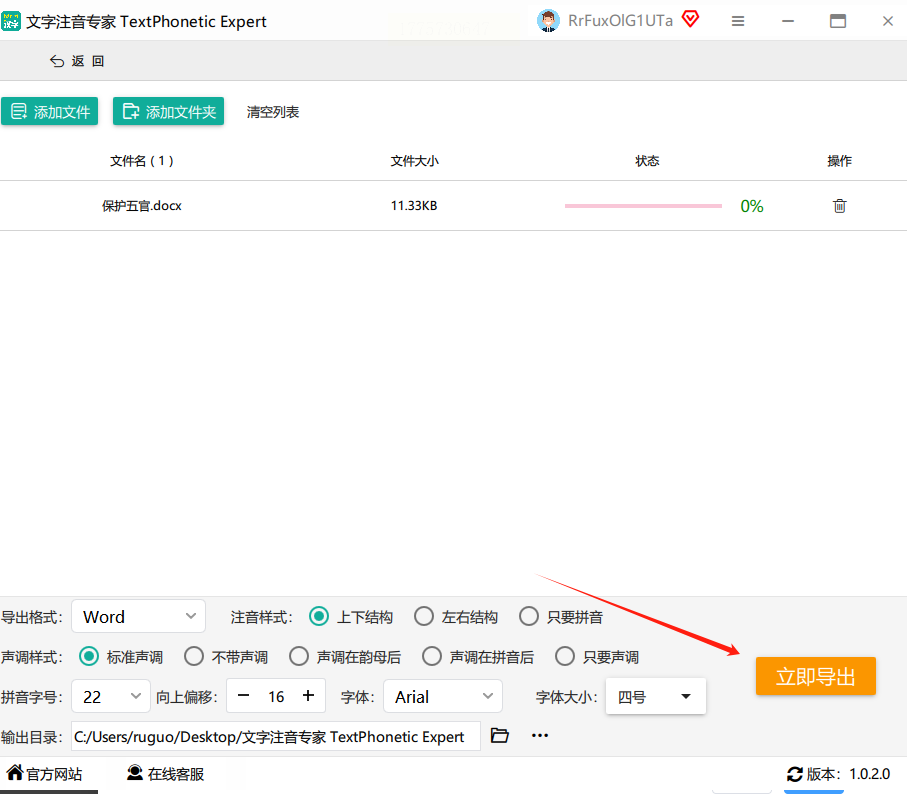Clear the list with 清空列表
907x794 pixels.
tap(272, 112)
